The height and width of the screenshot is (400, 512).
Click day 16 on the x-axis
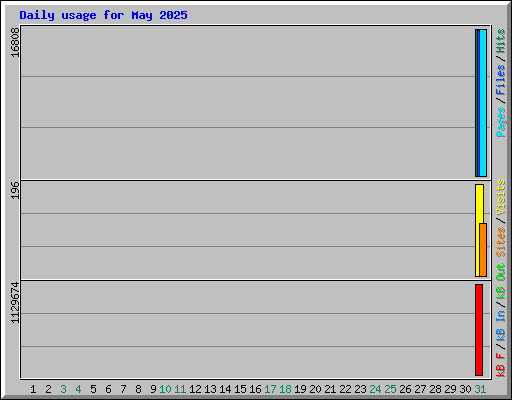coord(255,389)
